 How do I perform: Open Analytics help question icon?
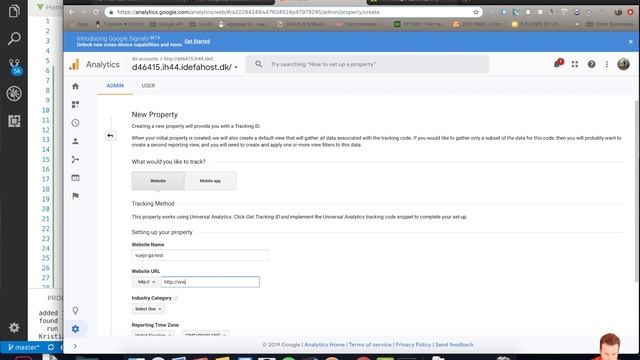click(x=591, y=64)
